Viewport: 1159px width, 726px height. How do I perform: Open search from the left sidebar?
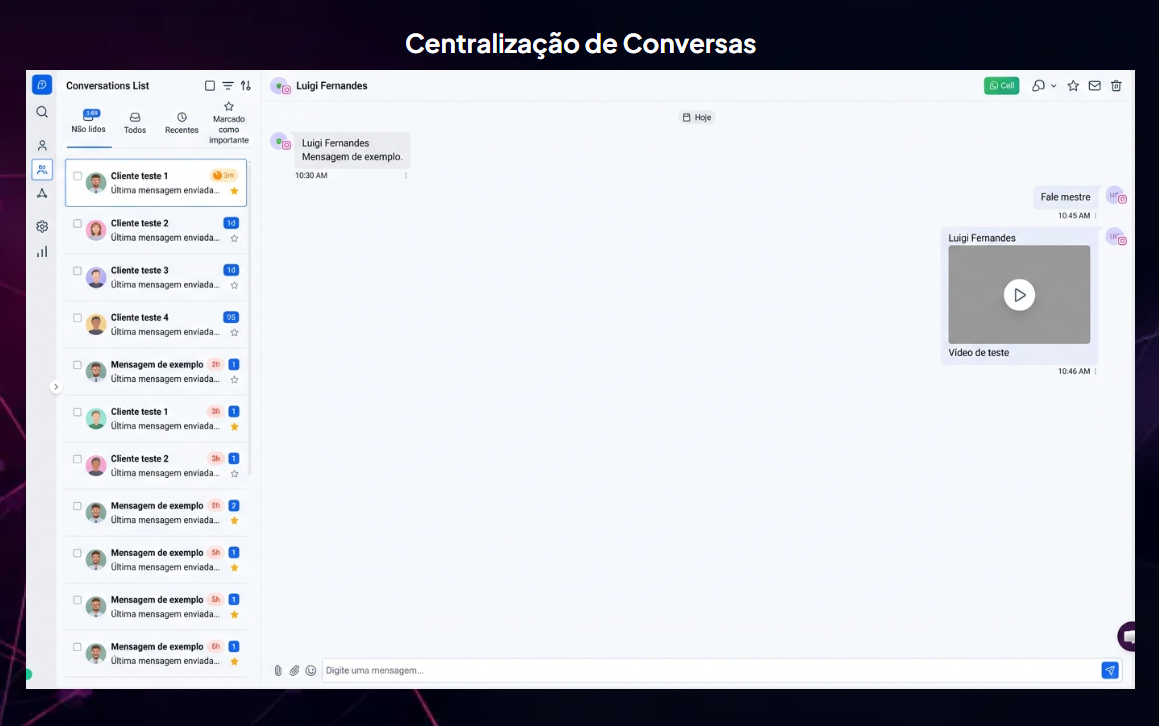pos(42,112)
